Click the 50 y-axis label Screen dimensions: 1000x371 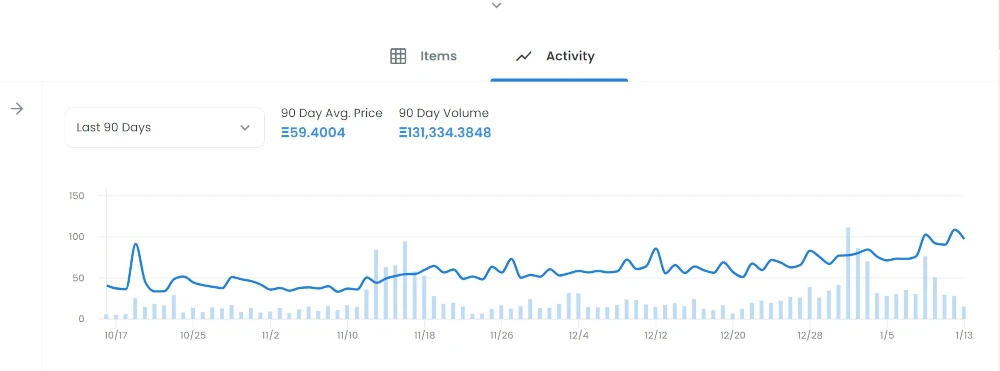[78, 278]
